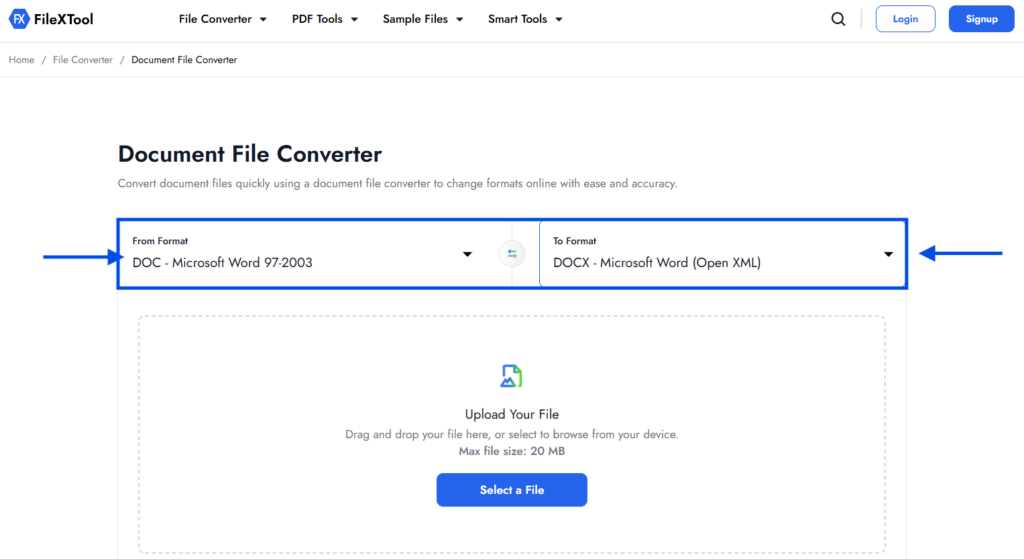Open the PDF Tools menu
The height and width of the screenshot is (559, 1024).
325,19
